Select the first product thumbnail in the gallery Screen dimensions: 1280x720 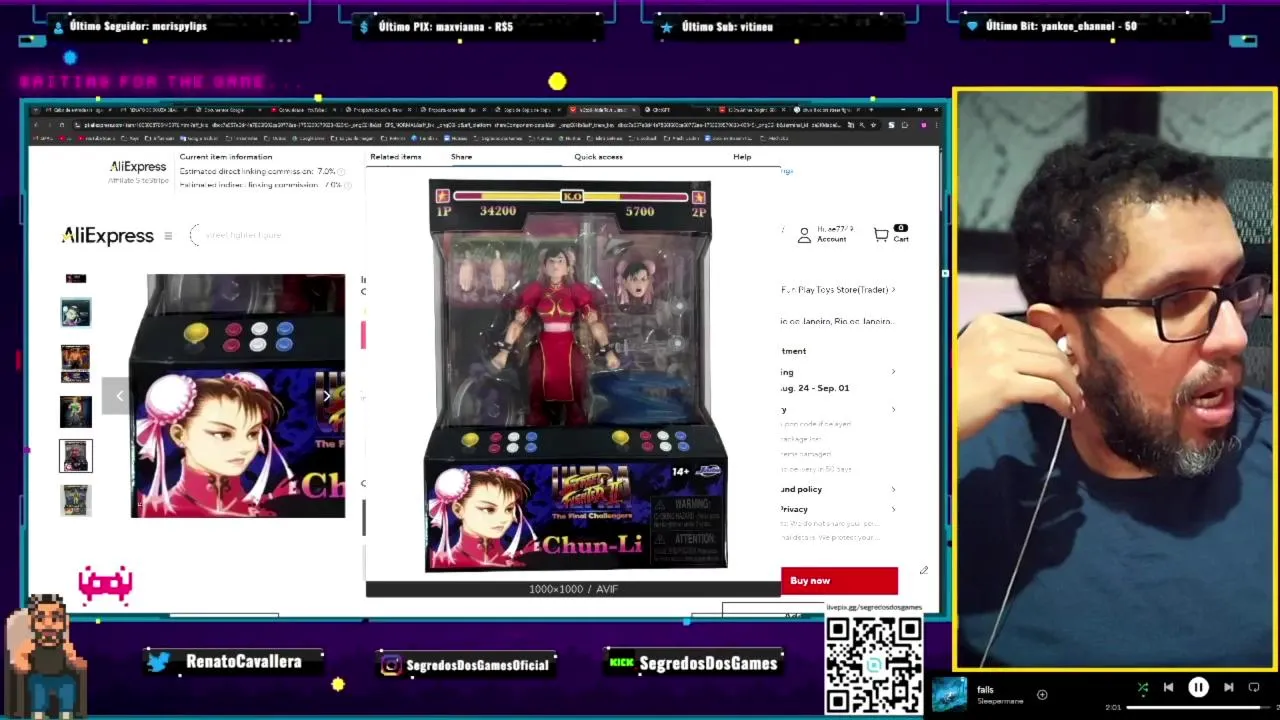[x=76, y=279]
